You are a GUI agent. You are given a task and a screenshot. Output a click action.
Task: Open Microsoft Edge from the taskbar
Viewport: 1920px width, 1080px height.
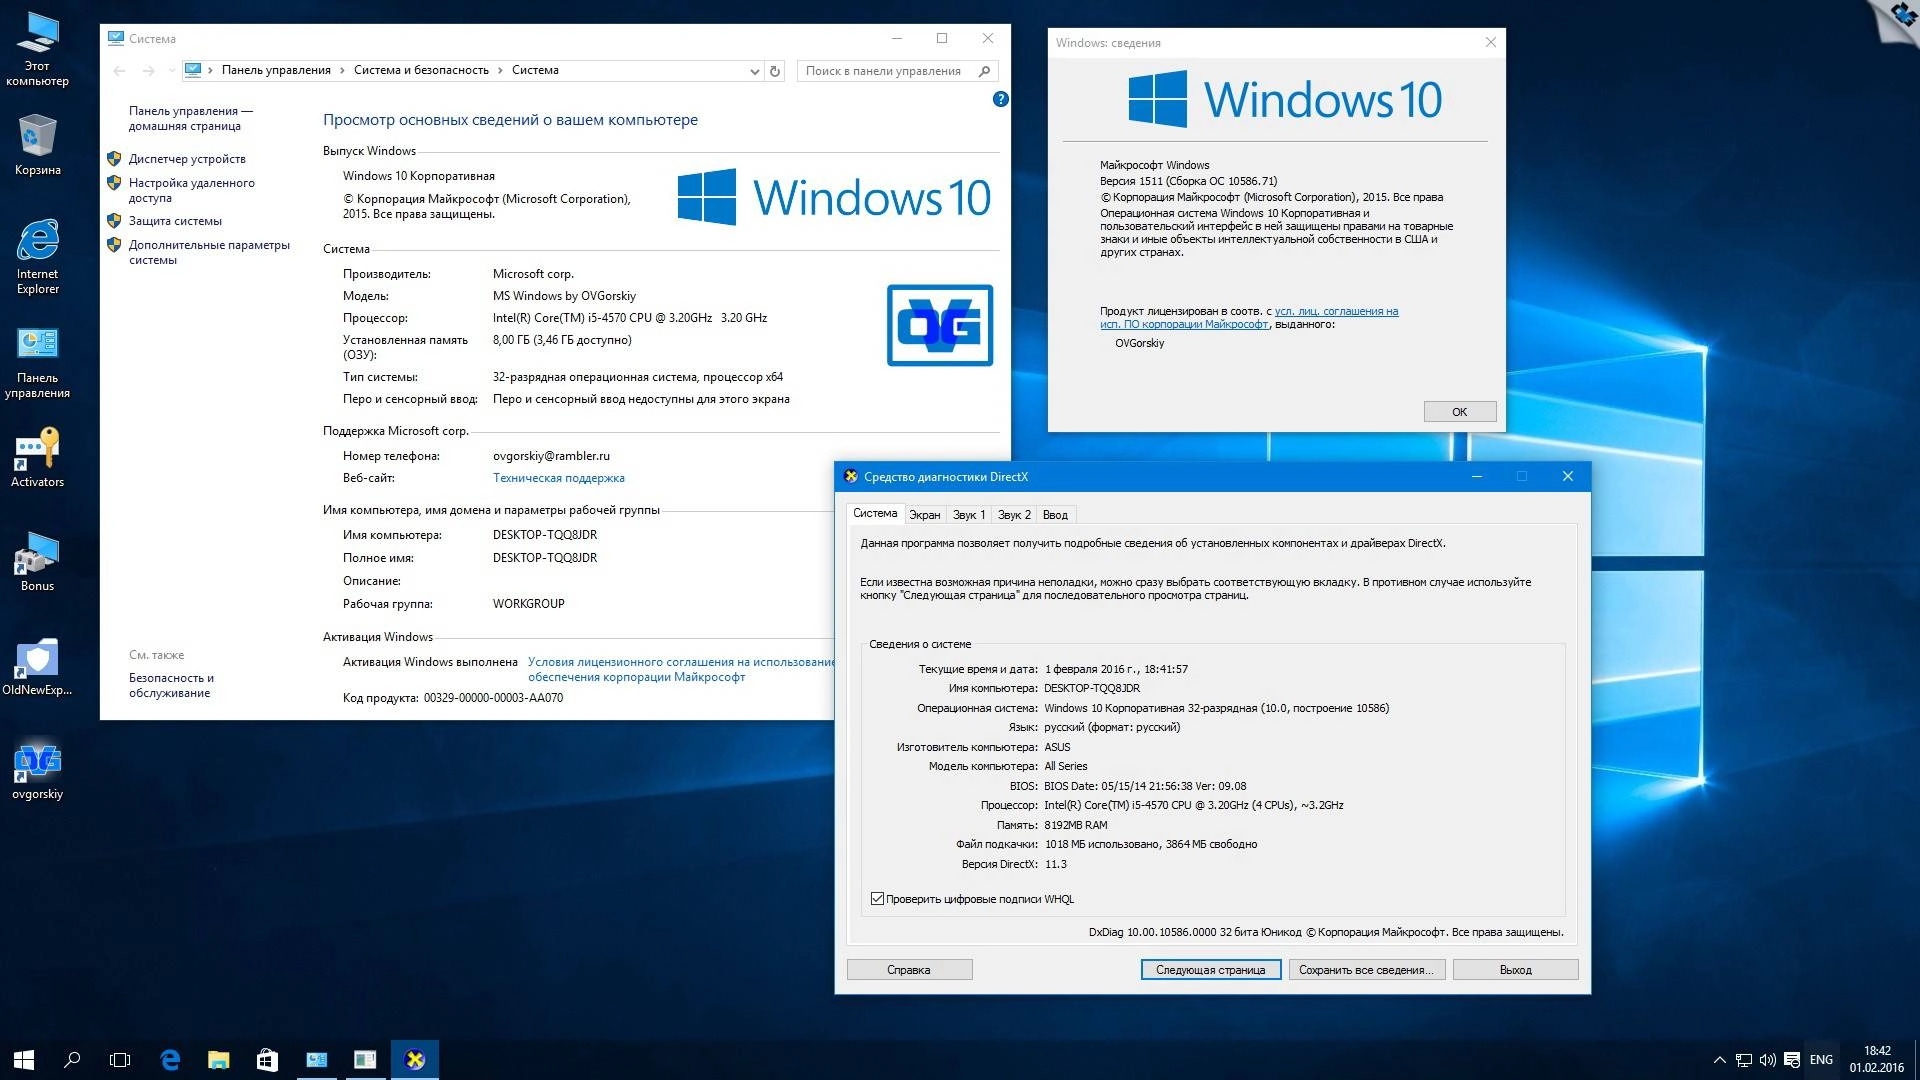[170, 1059]
